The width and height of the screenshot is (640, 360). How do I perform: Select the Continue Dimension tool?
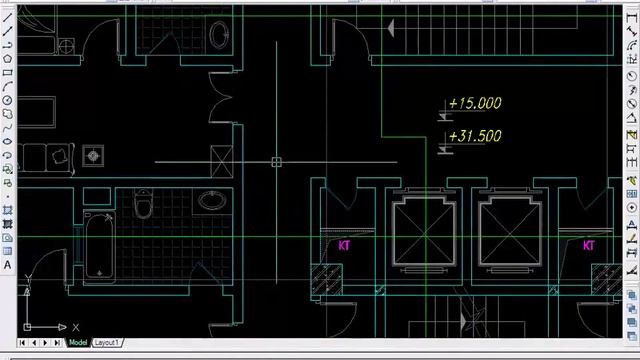click(632, 163)
